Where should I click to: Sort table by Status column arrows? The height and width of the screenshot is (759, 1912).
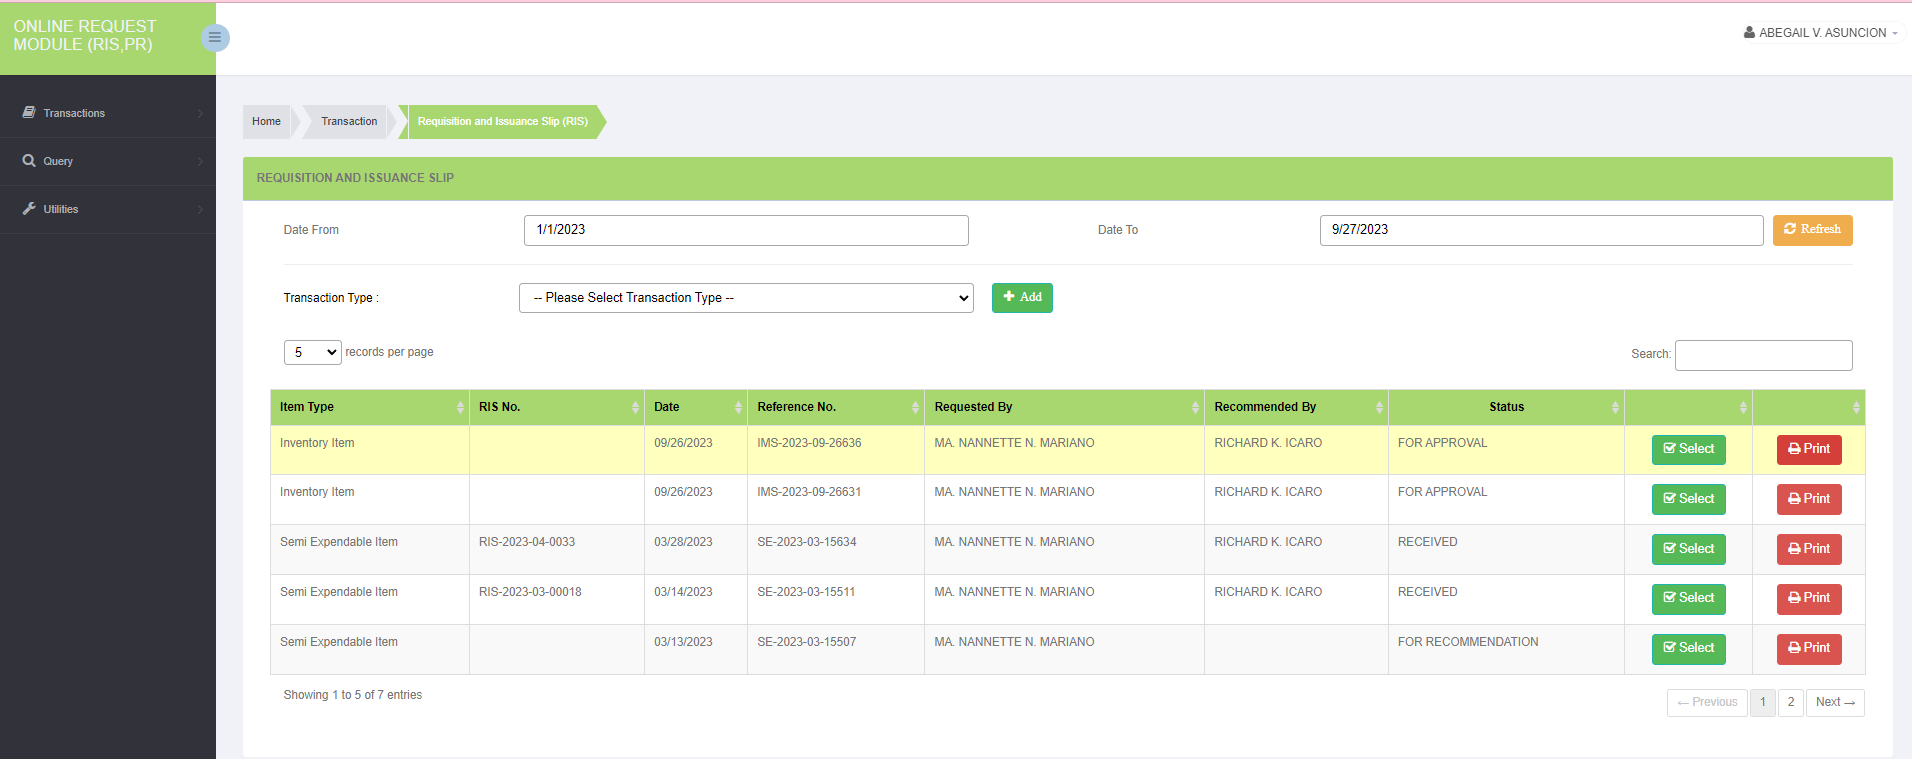[x=1615, y=407]
